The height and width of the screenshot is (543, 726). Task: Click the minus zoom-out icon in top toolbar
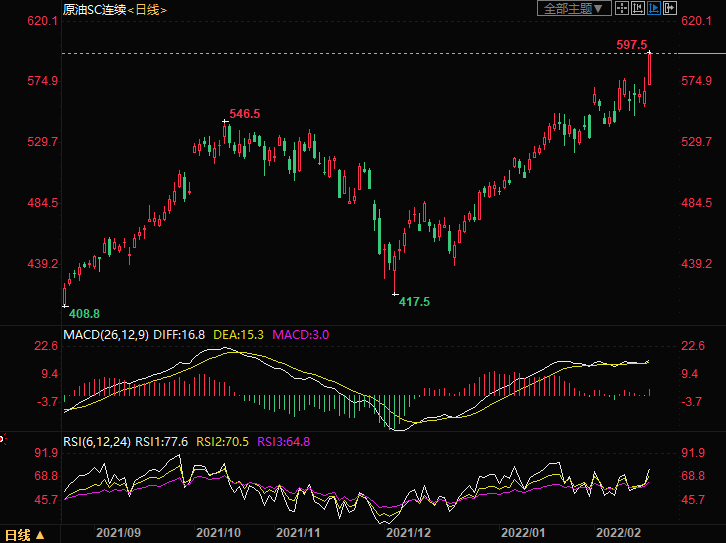point(638,9)
